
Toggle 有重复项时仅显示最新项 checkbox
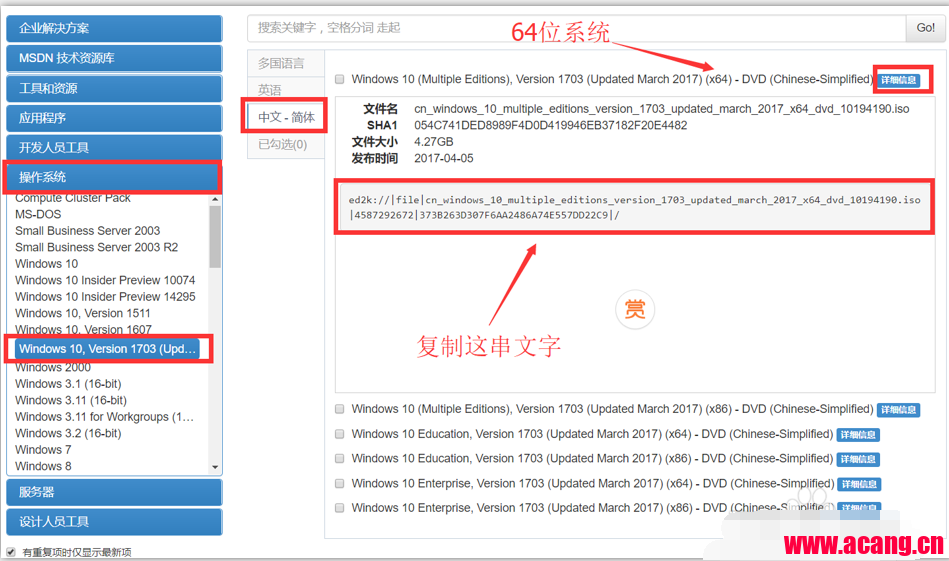point(11,552)
